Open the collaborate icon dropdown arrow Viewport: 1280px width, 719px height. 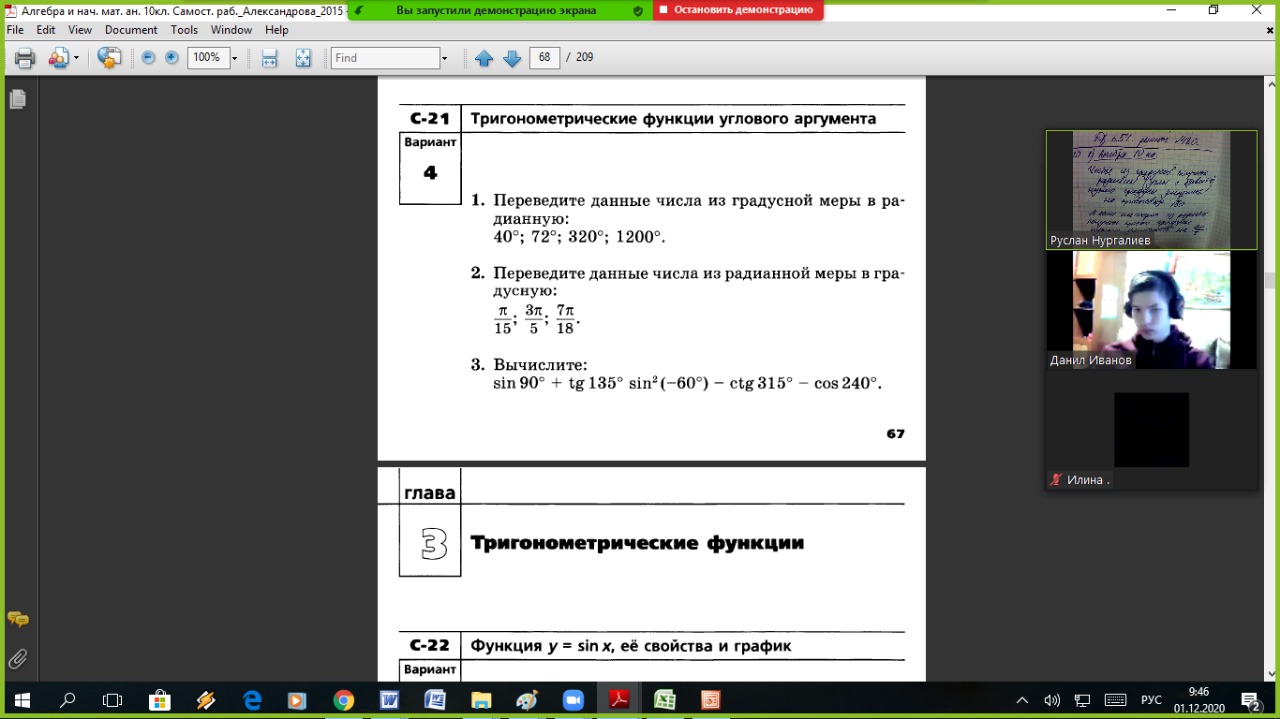[x=76, y=58]
